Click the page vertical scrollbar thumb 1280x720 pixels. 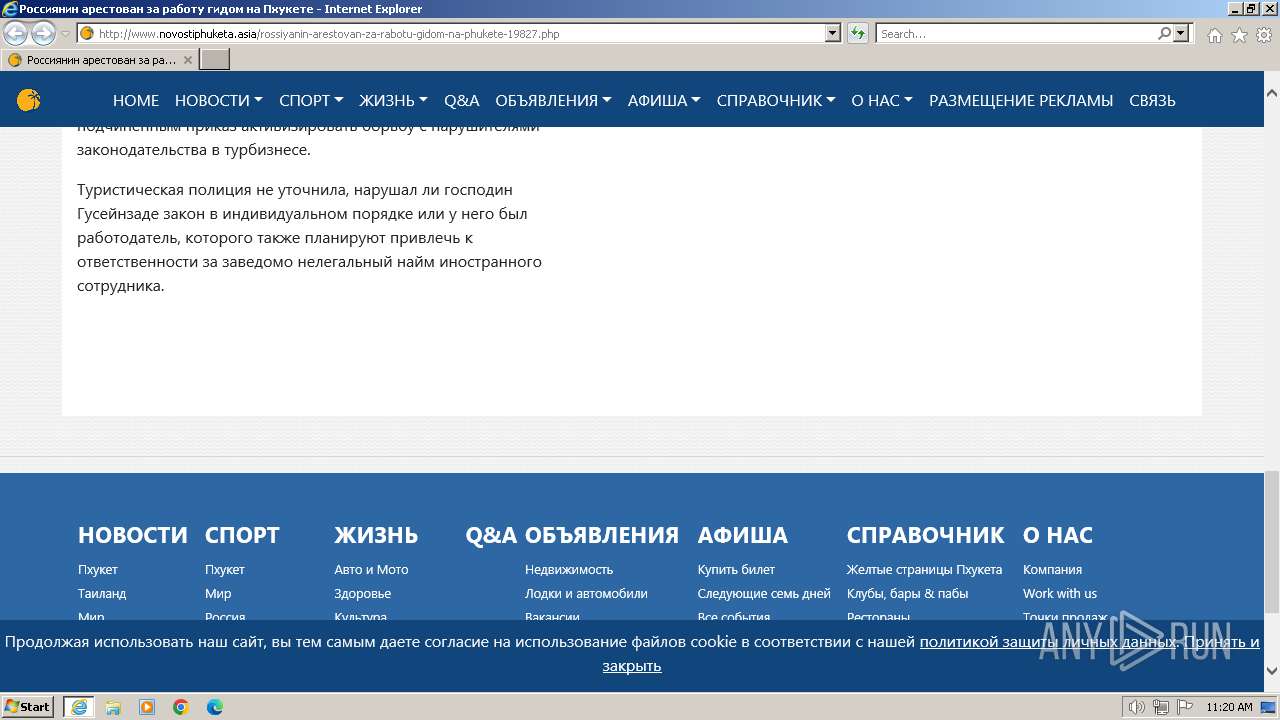[x=1271, y=540]
